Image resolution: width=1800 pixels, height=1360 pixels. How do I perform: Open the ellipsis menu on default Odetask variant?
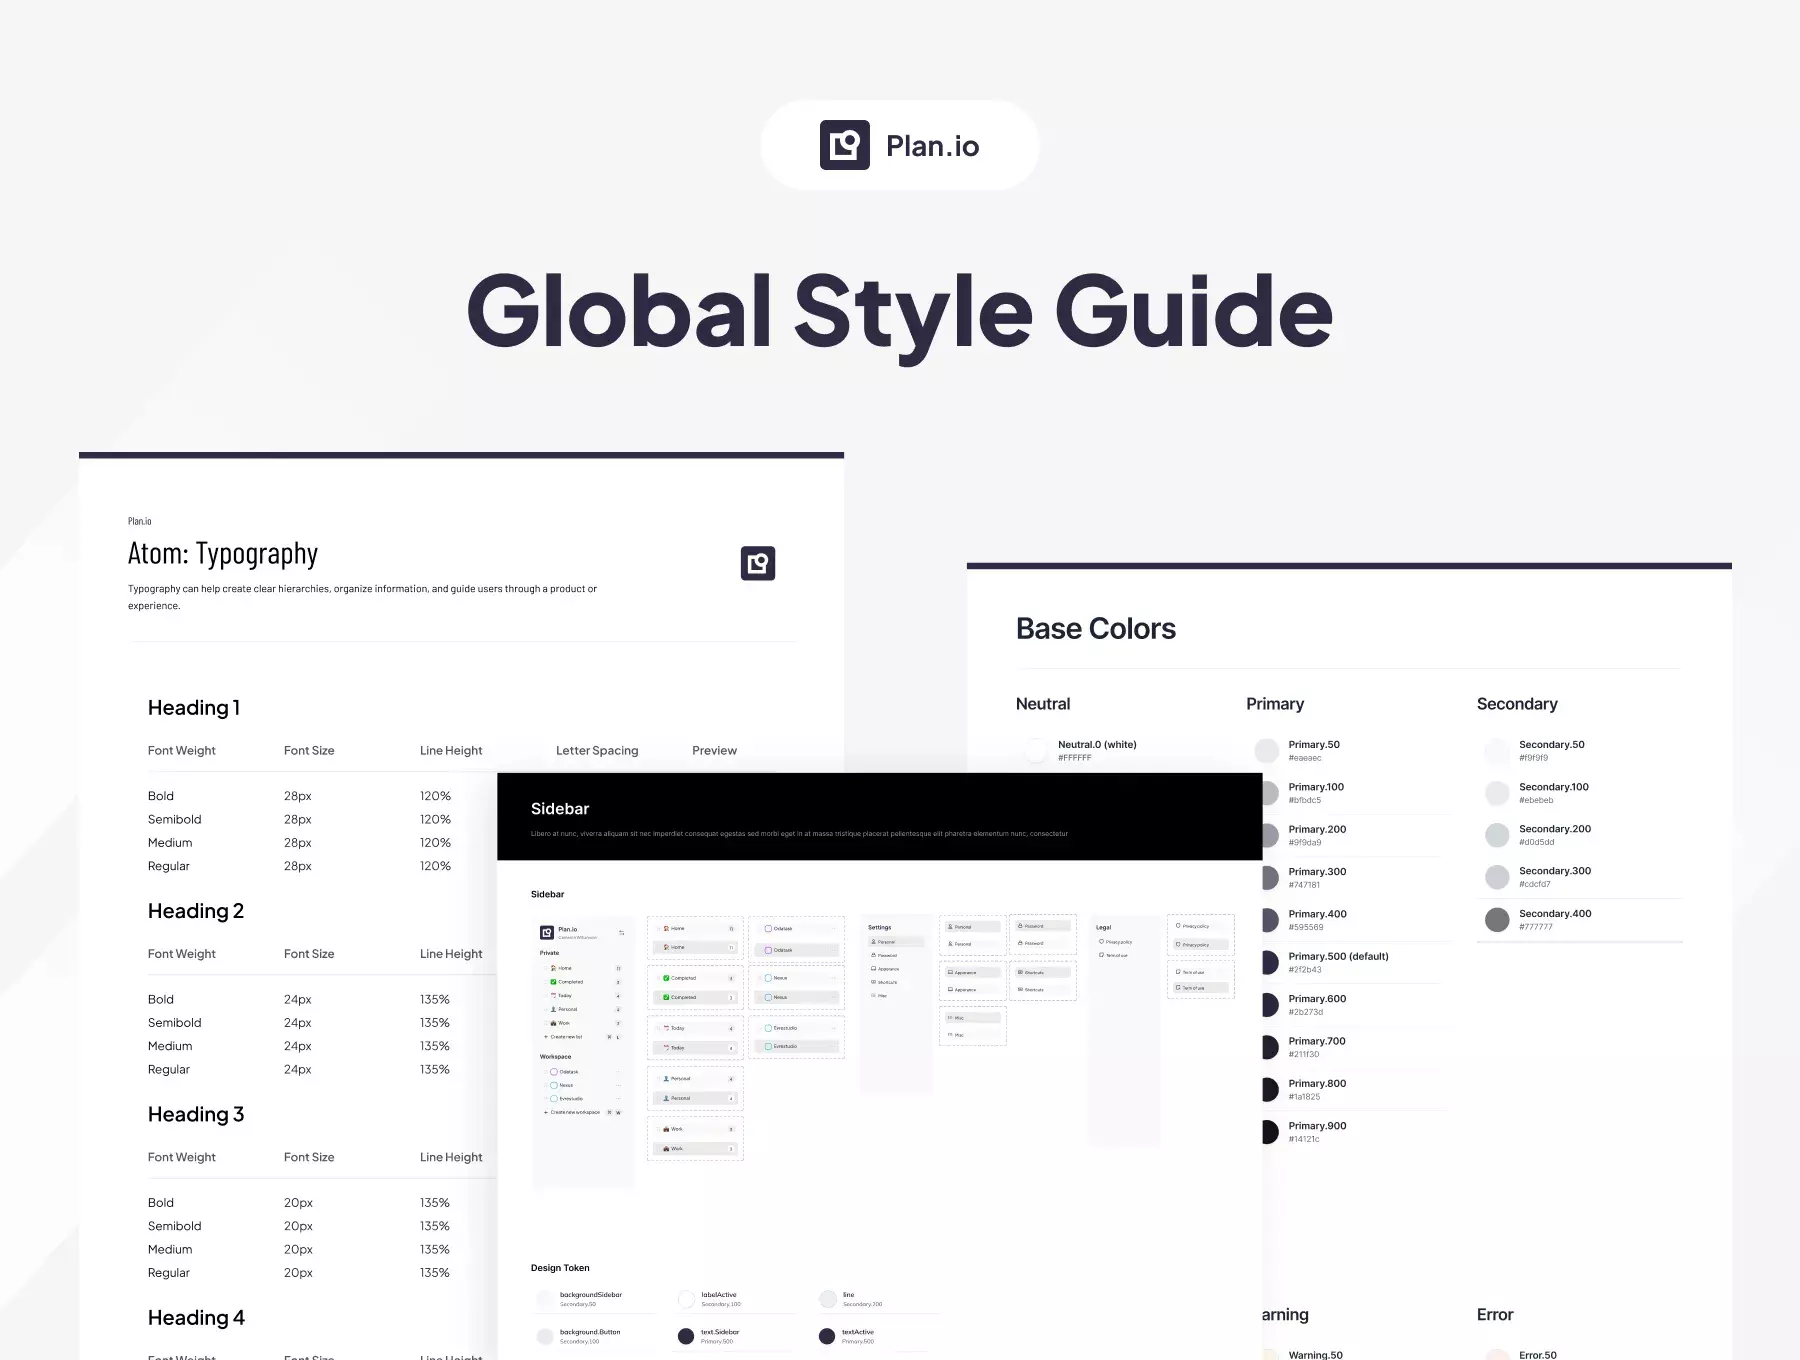click(833, 929)
